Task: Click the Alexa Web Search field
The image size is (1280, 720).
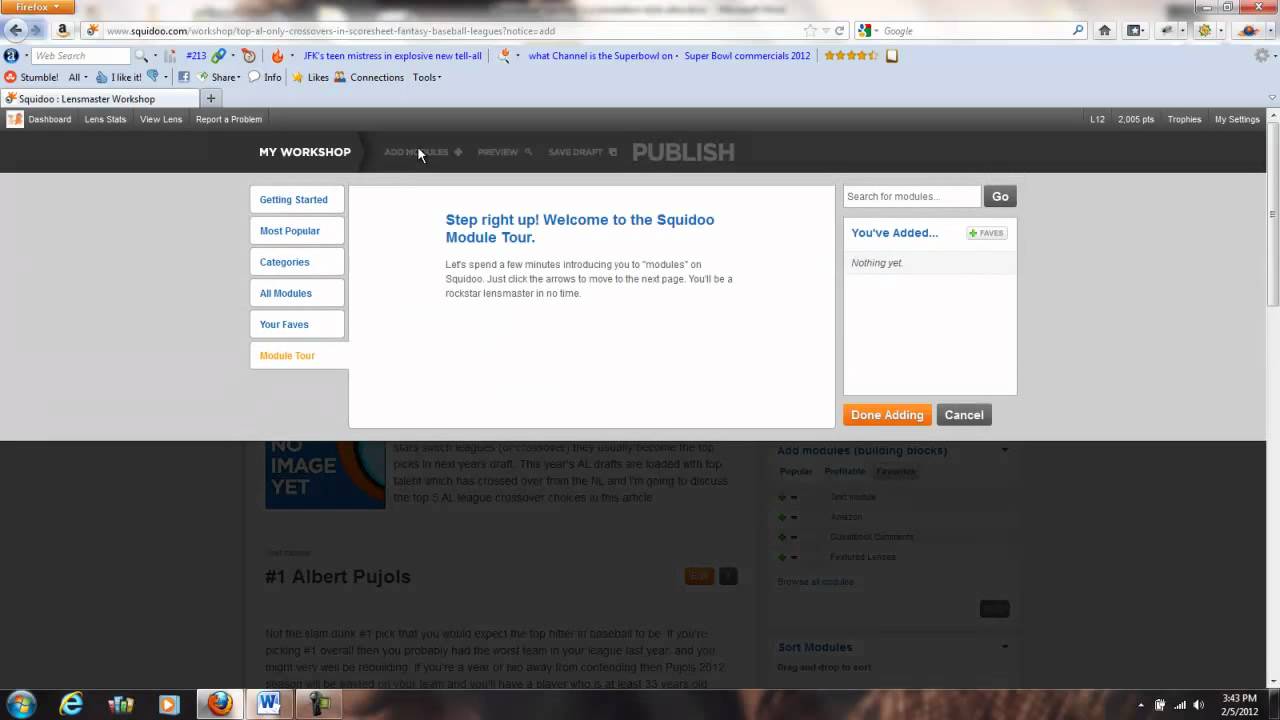Action: (81, 56)
